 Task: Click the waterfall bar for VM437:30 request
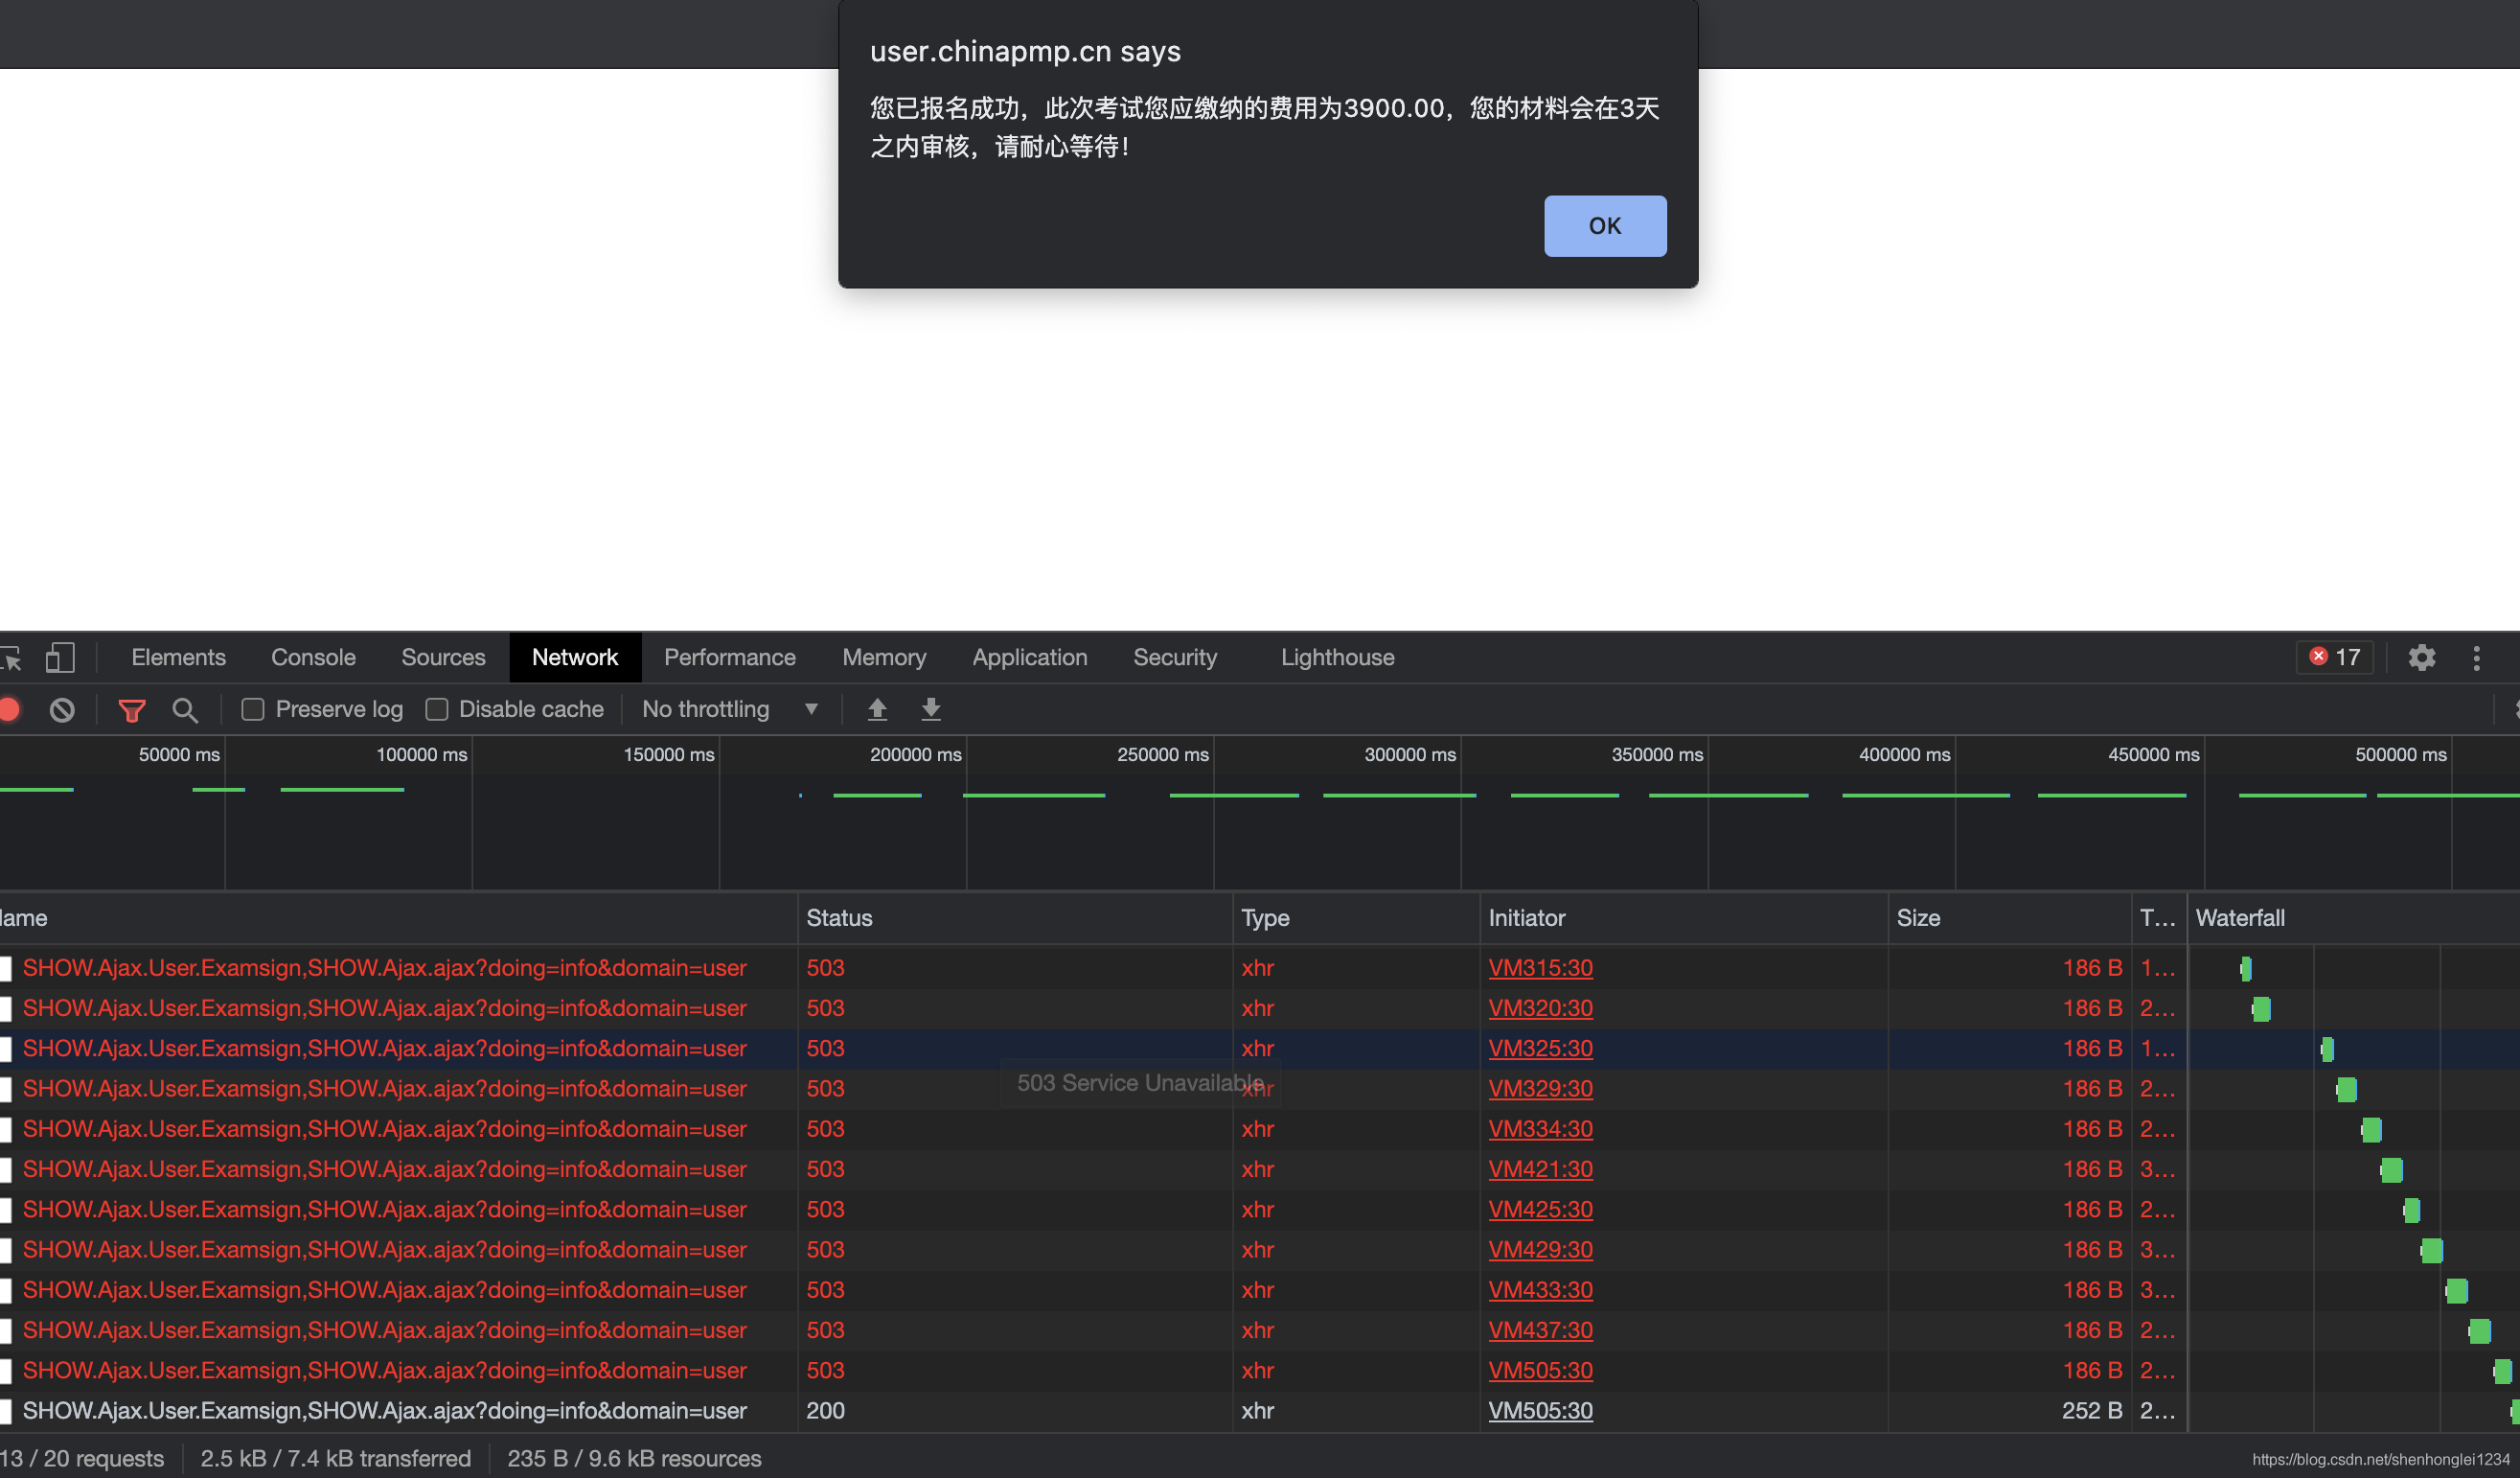(x=2479, y=1331)
